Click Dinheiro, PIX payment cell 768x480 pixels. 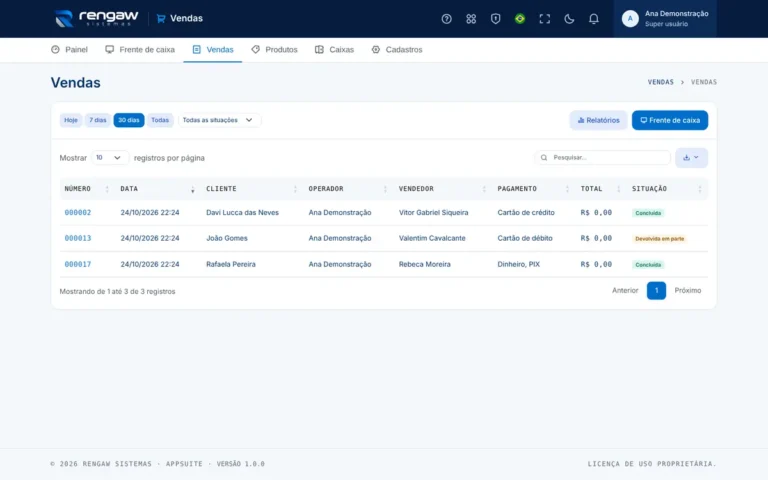519,264
